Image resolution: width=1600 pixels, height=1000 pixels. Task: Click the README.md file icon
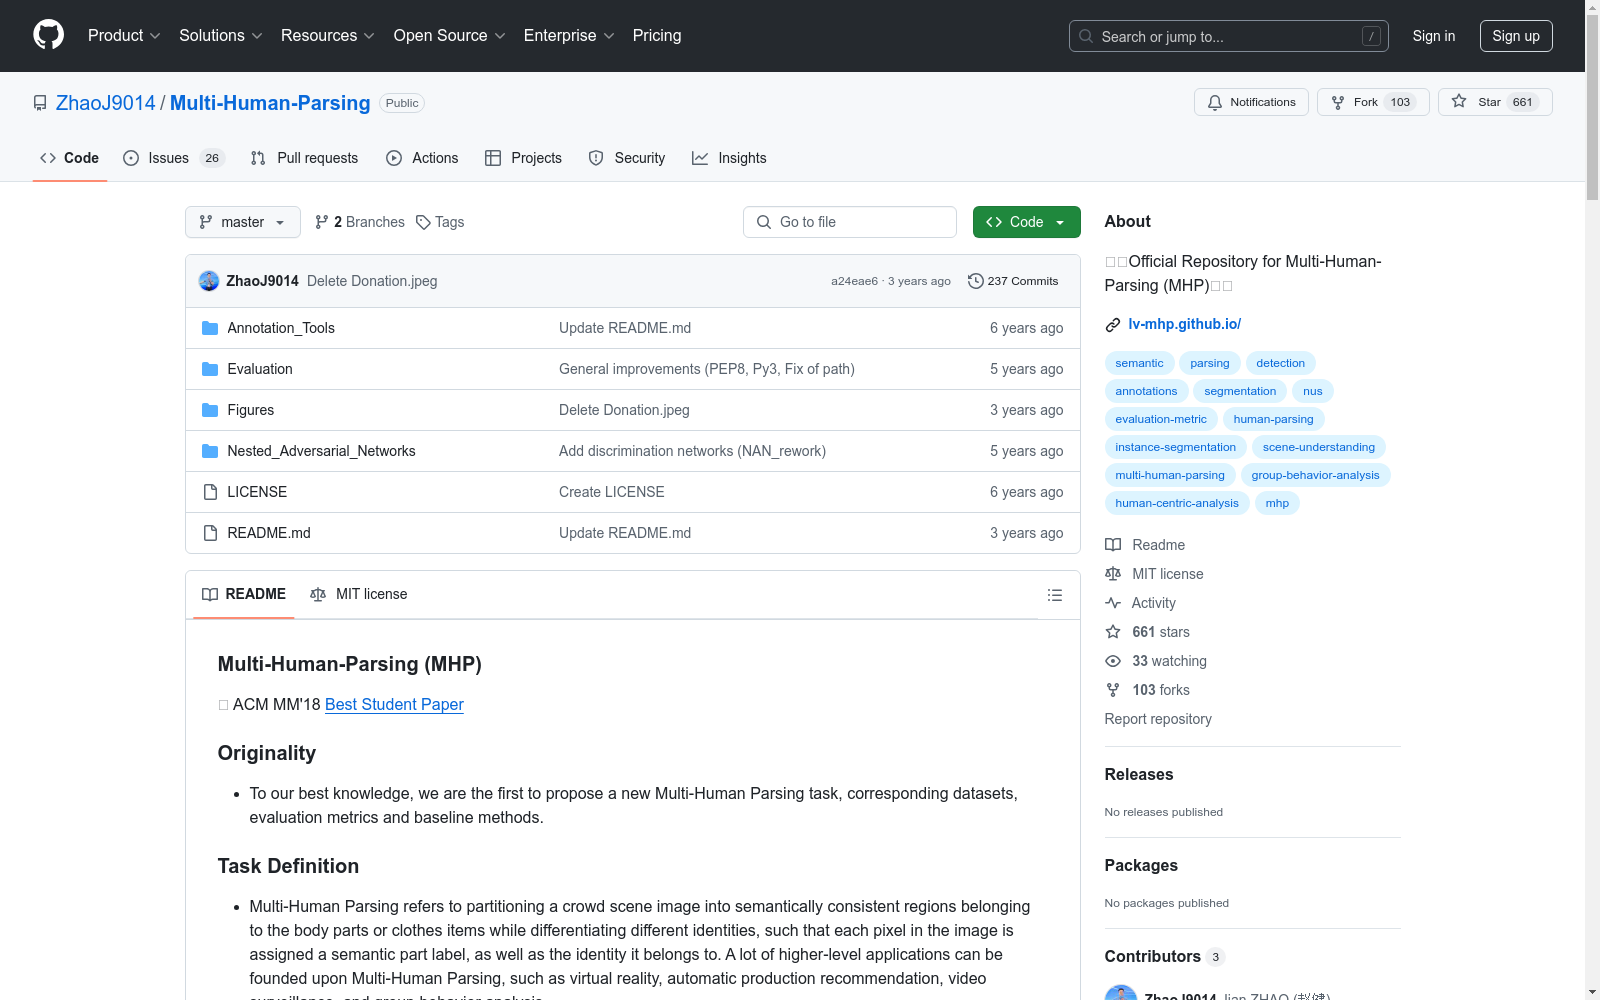coord(210,533)
